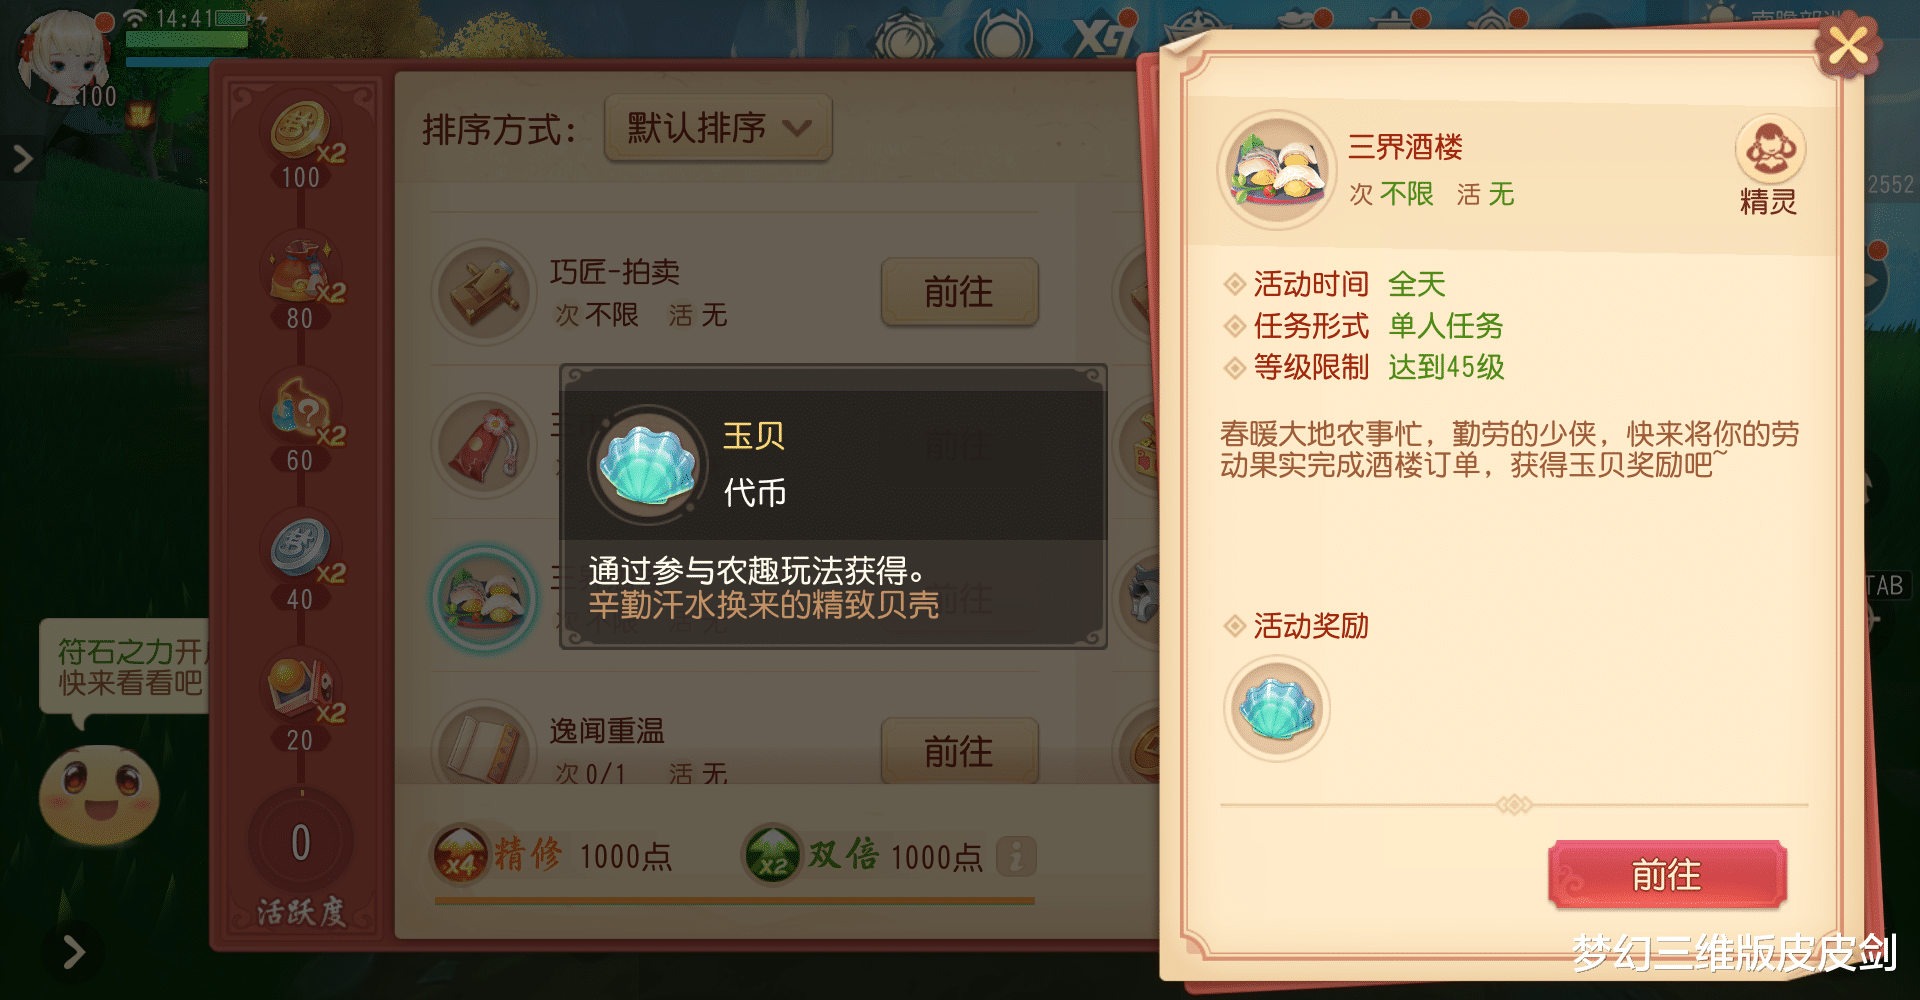The image size is (1920, 1000).
Task: Expand the left side panel arrow at top
Action: point(22,158)
